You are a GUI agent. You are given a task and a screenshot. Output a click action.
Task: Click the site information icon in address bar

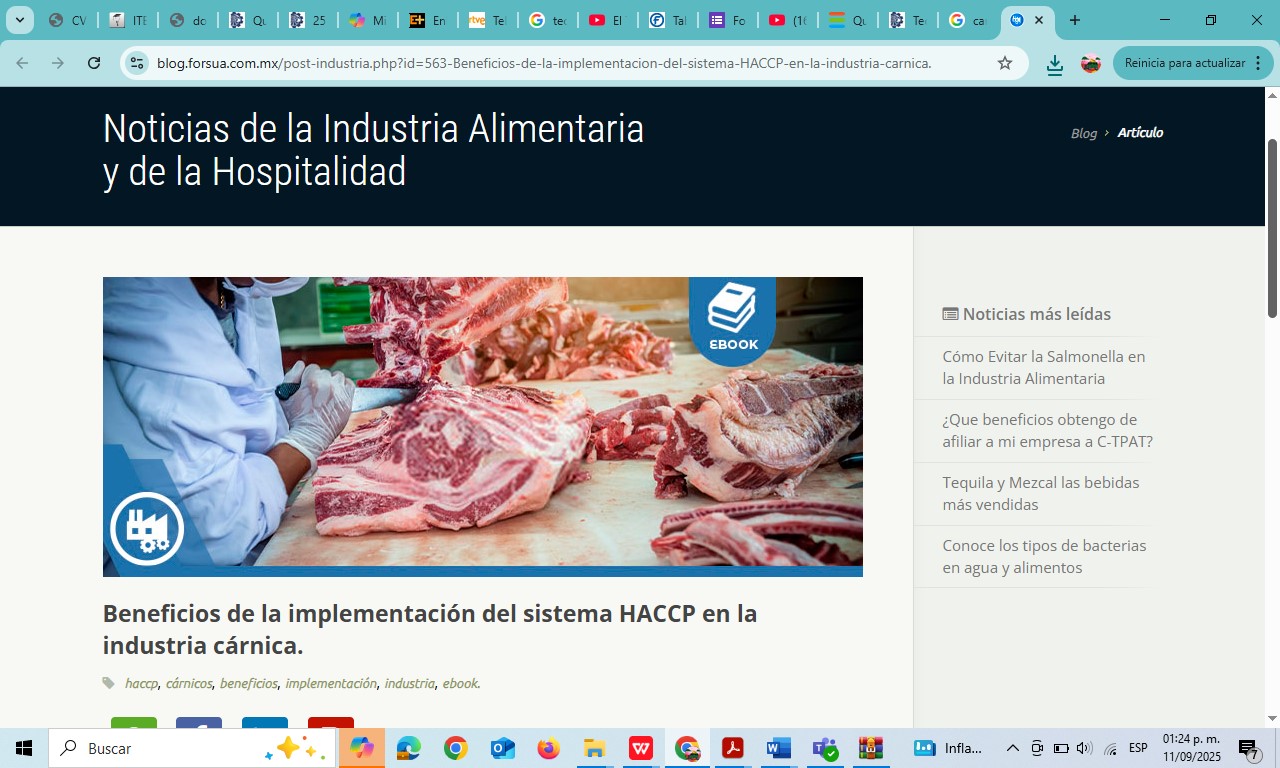[137, 63]
